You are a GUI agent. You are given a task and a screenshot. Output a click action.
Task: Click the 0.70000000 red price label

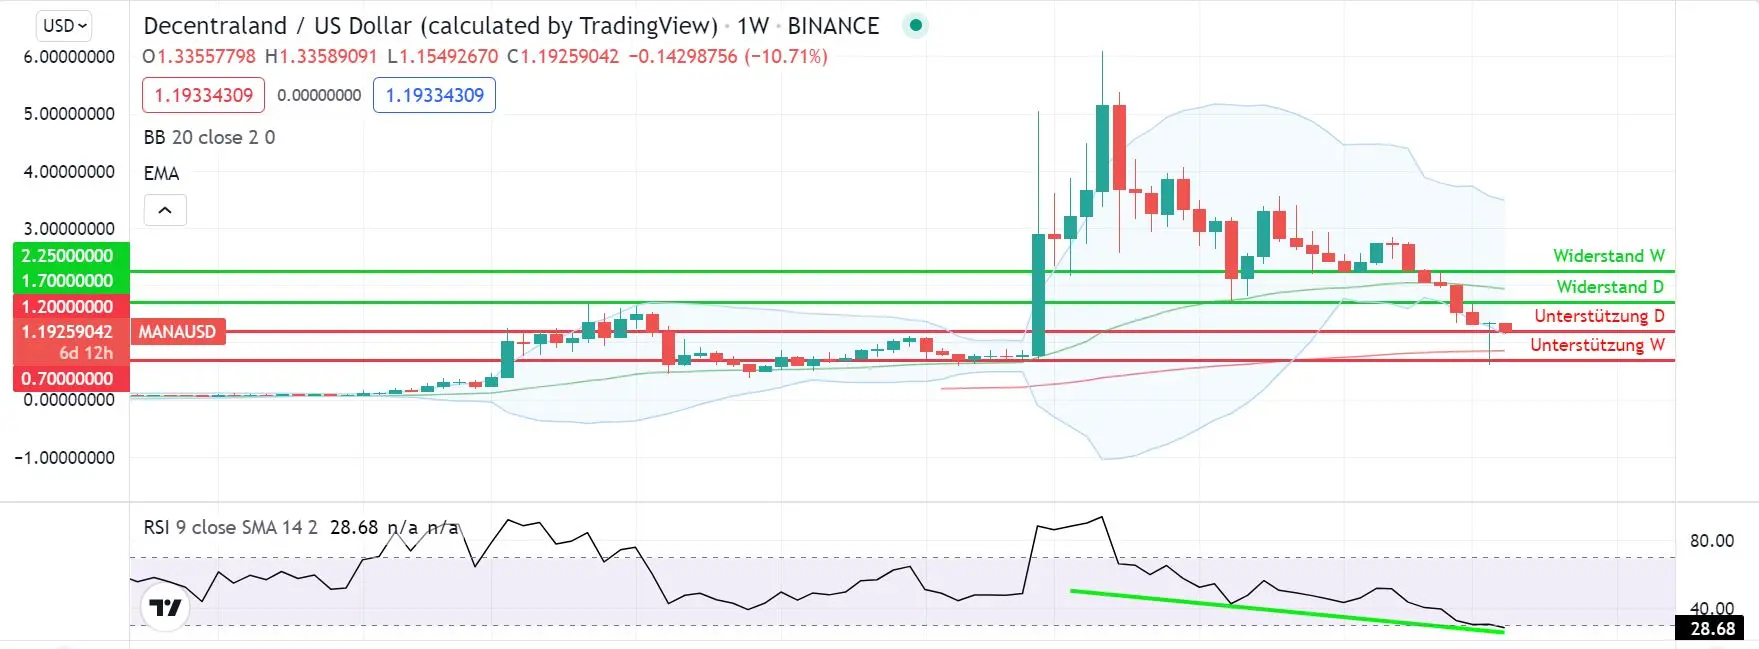click(71, 378)
